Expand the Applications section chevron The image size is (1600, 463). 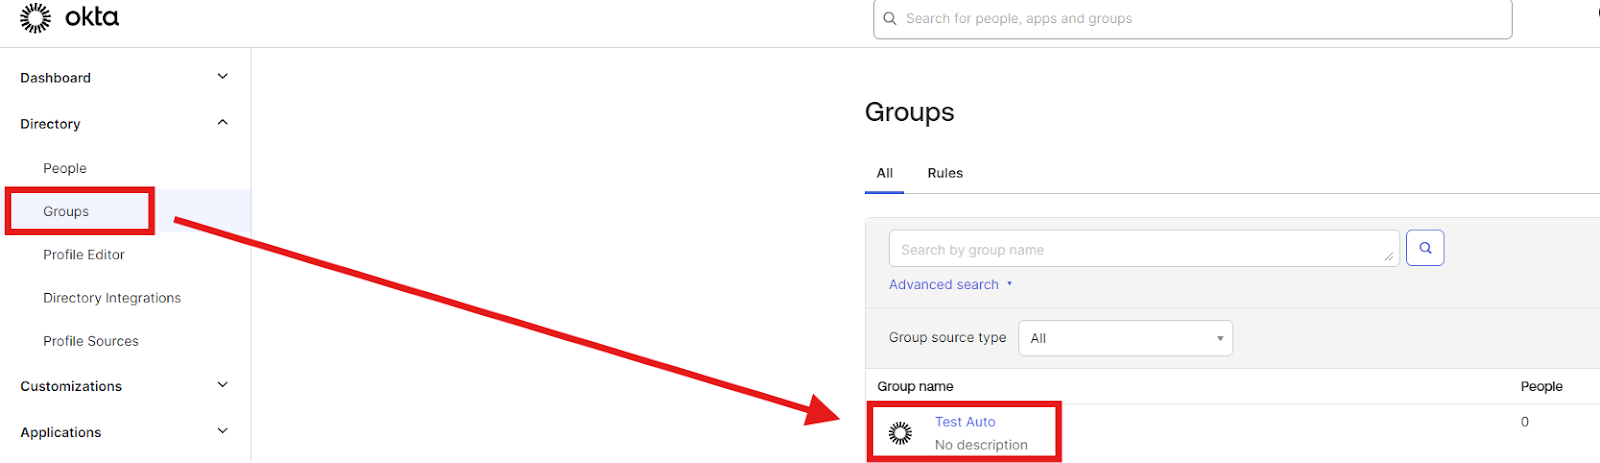pyautogui.click(x=222, y=431)
